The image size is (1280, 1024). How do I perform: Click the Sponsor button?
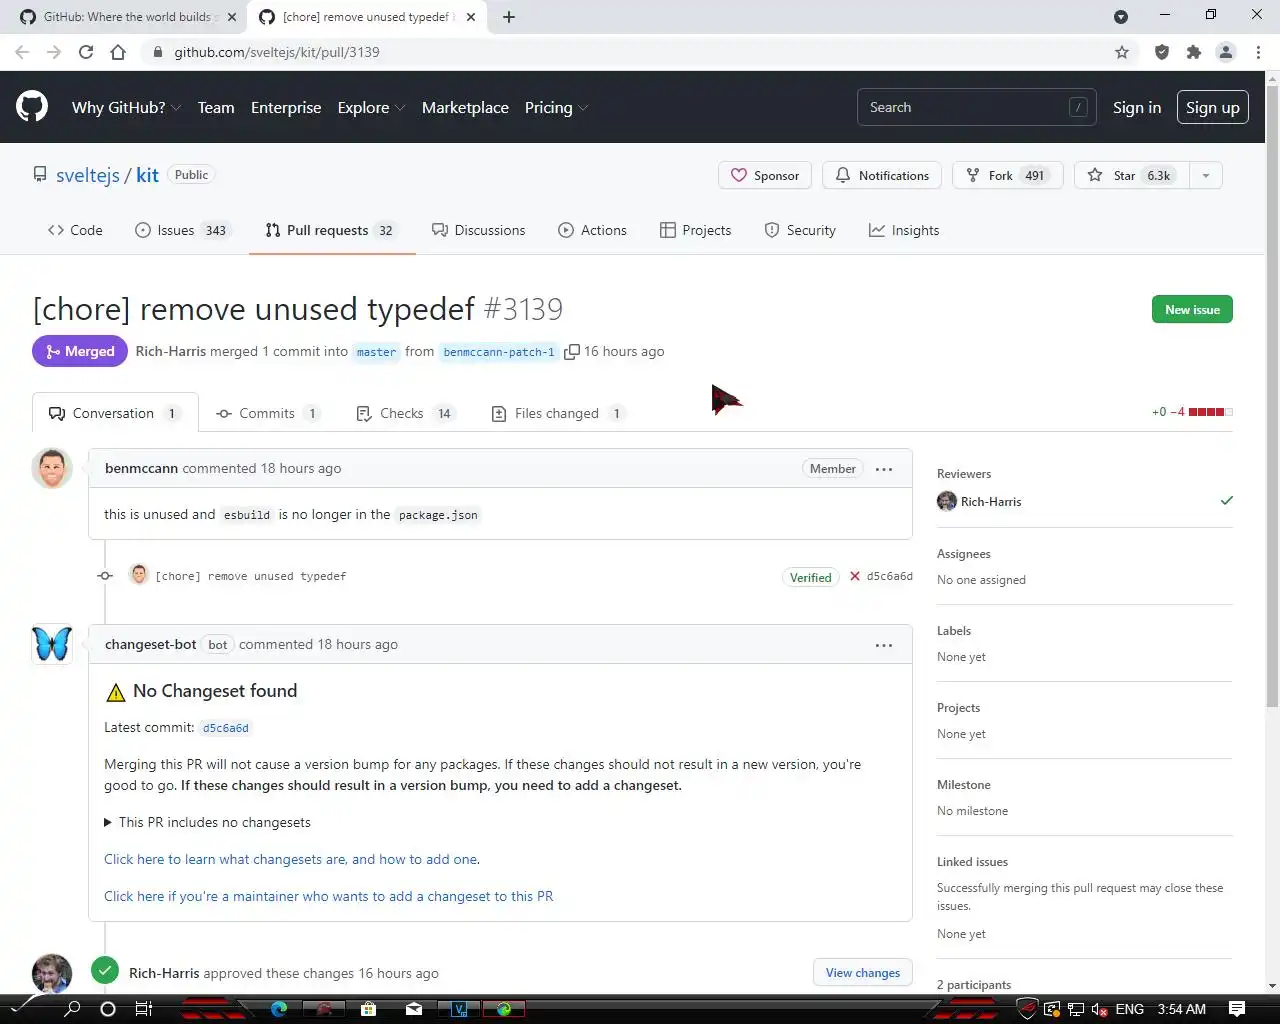765,175
